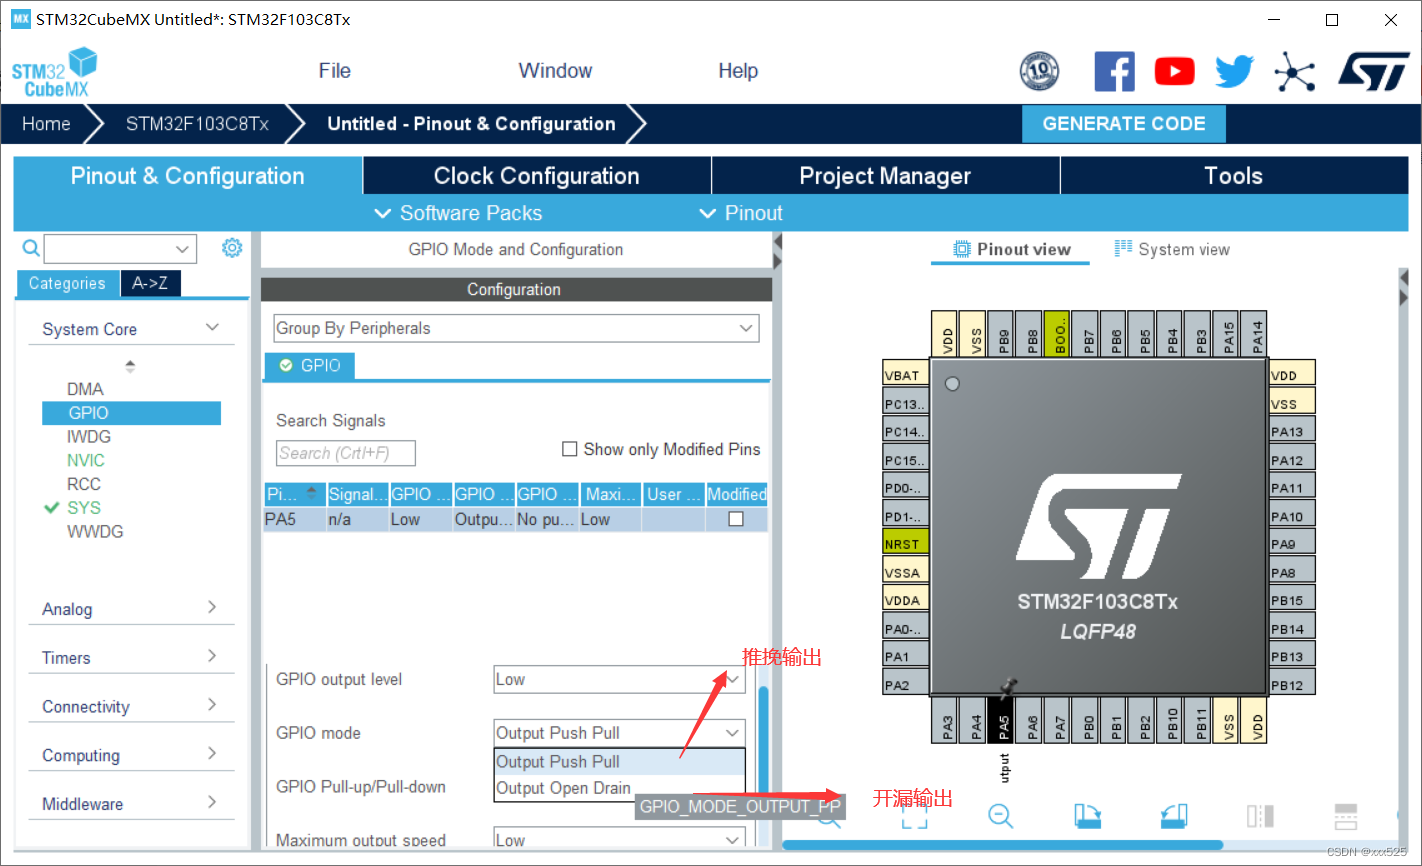The height and width of the screenshot is (866, 1422).
Task: Enable Show only Modified Pins
Action: click(570, 449)
